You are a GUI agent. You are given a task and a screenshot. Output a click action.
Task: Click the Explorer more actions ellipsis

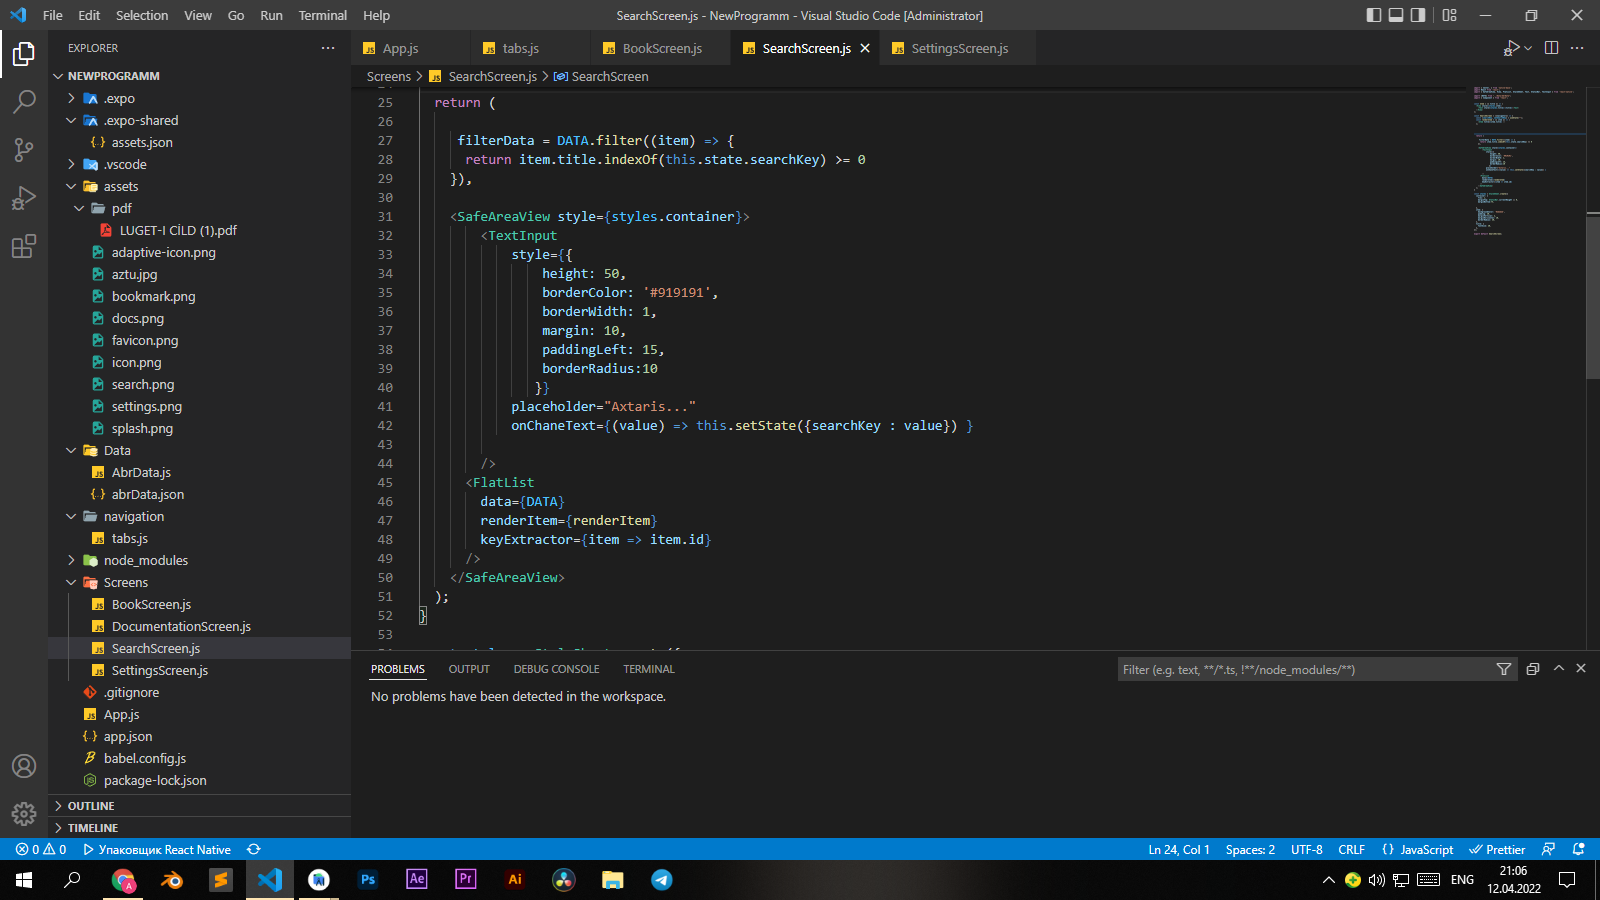pyautogui.click(x=328, y=48)
